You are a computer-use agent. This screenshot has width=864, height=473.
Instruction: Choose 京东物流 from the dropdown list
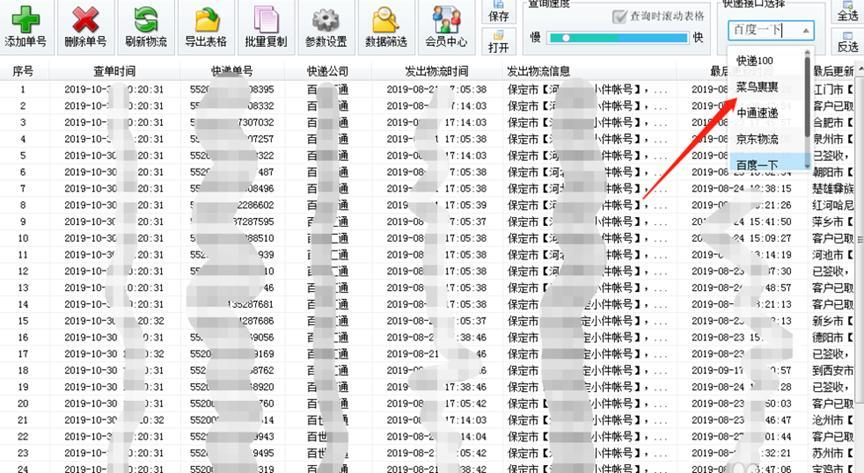[x=757, y=139]
